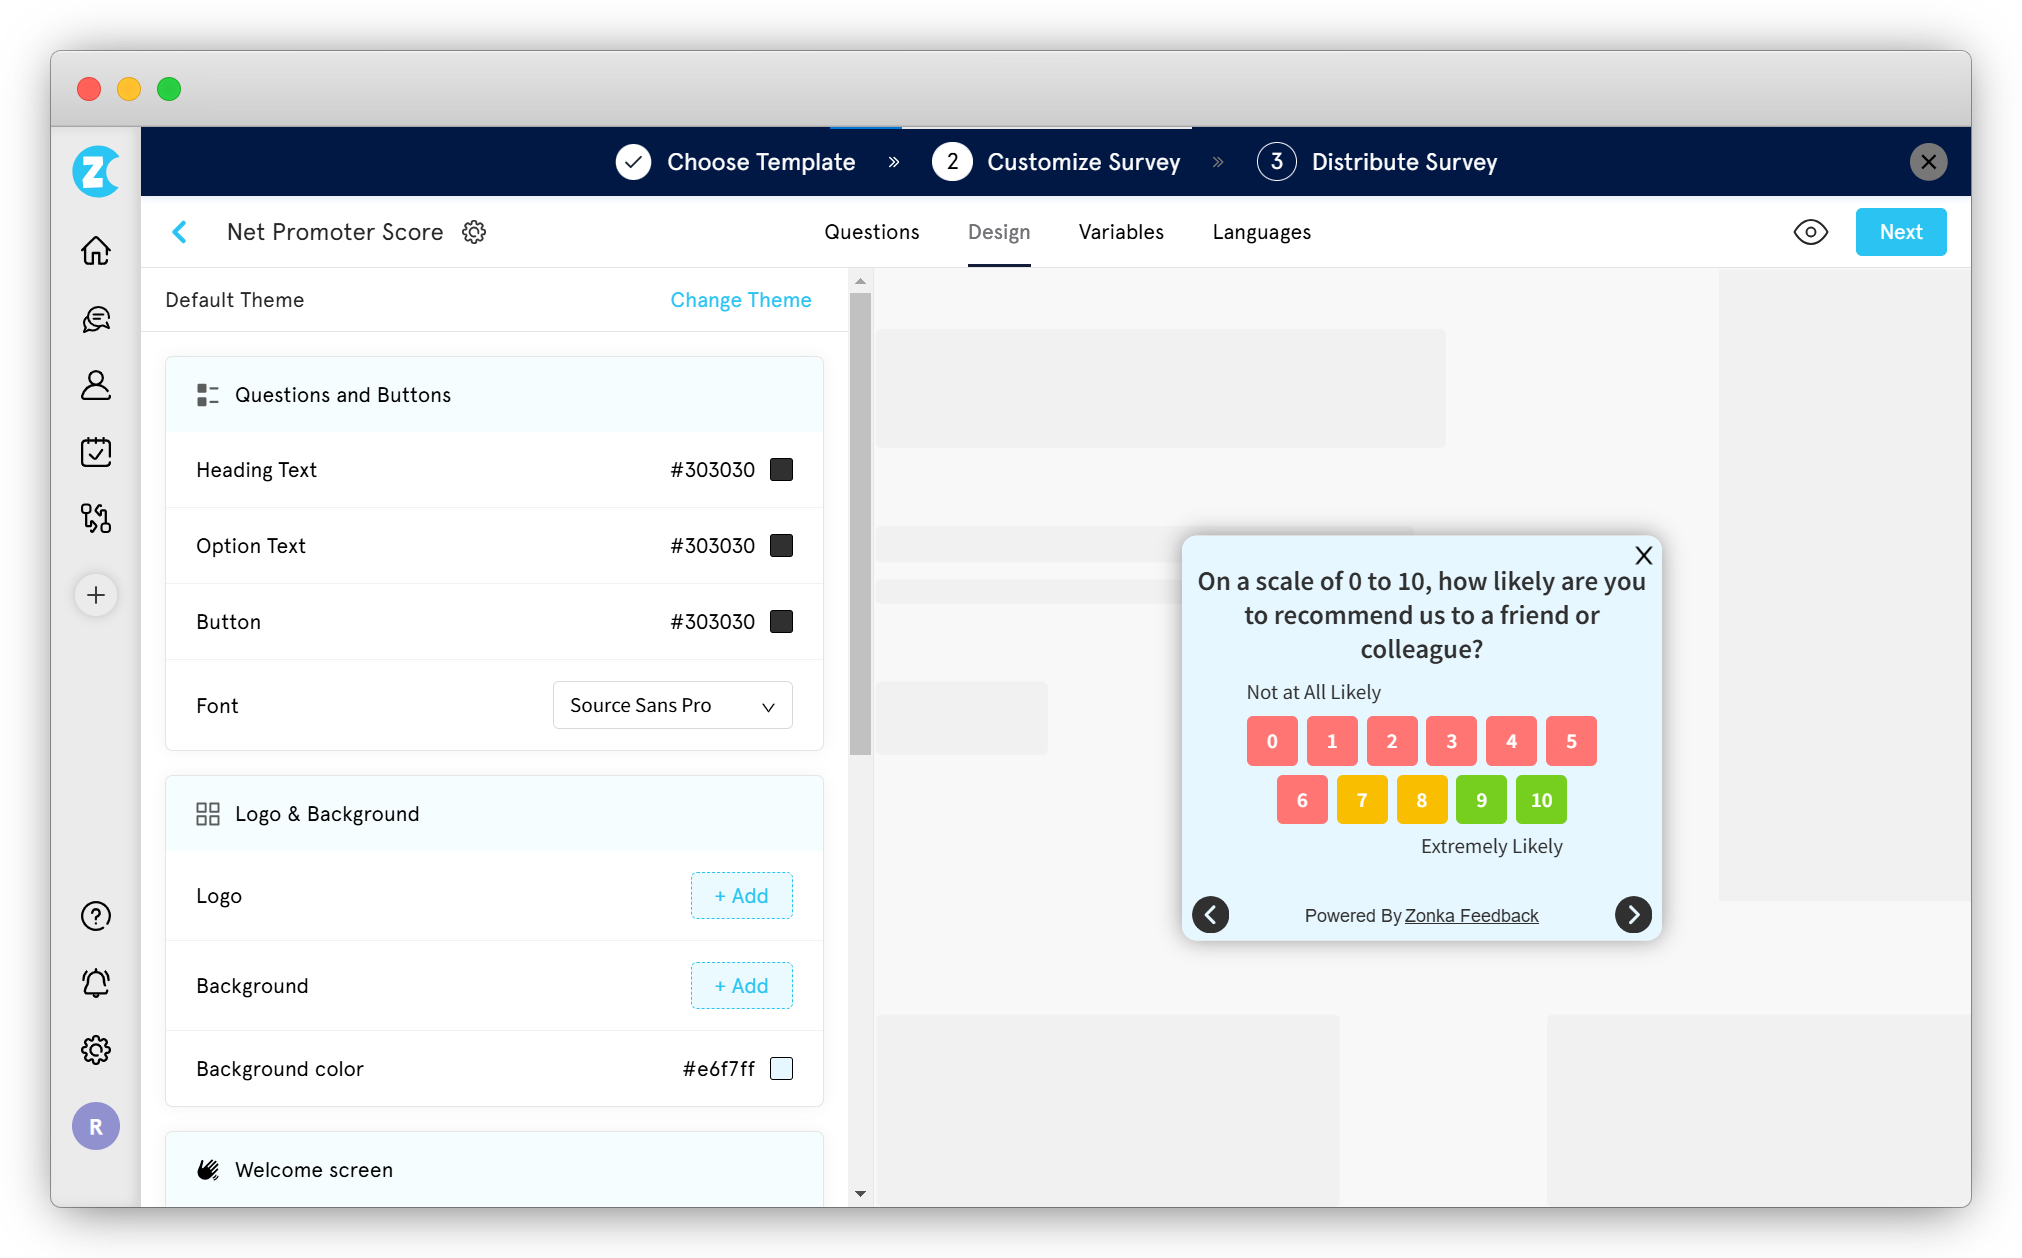2022x1258 pixels.
Task: Advance the survey preview with the right arrow
Action: click(x=1633, y=915)
